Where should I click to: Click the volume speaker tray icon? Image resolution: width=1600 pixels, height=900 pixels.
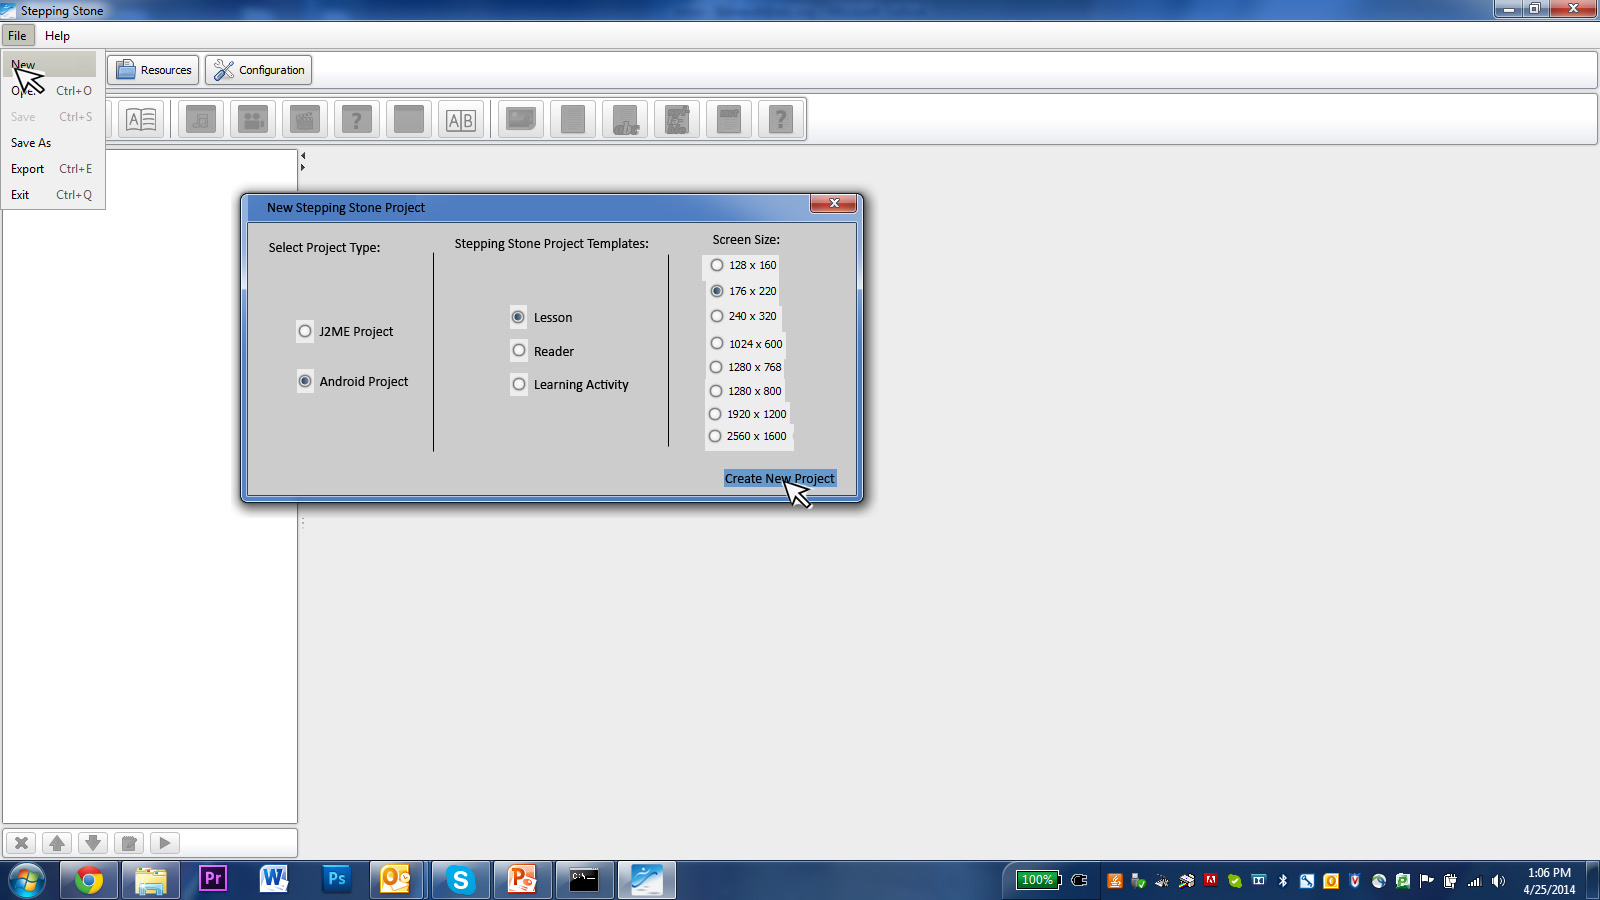1498,881
